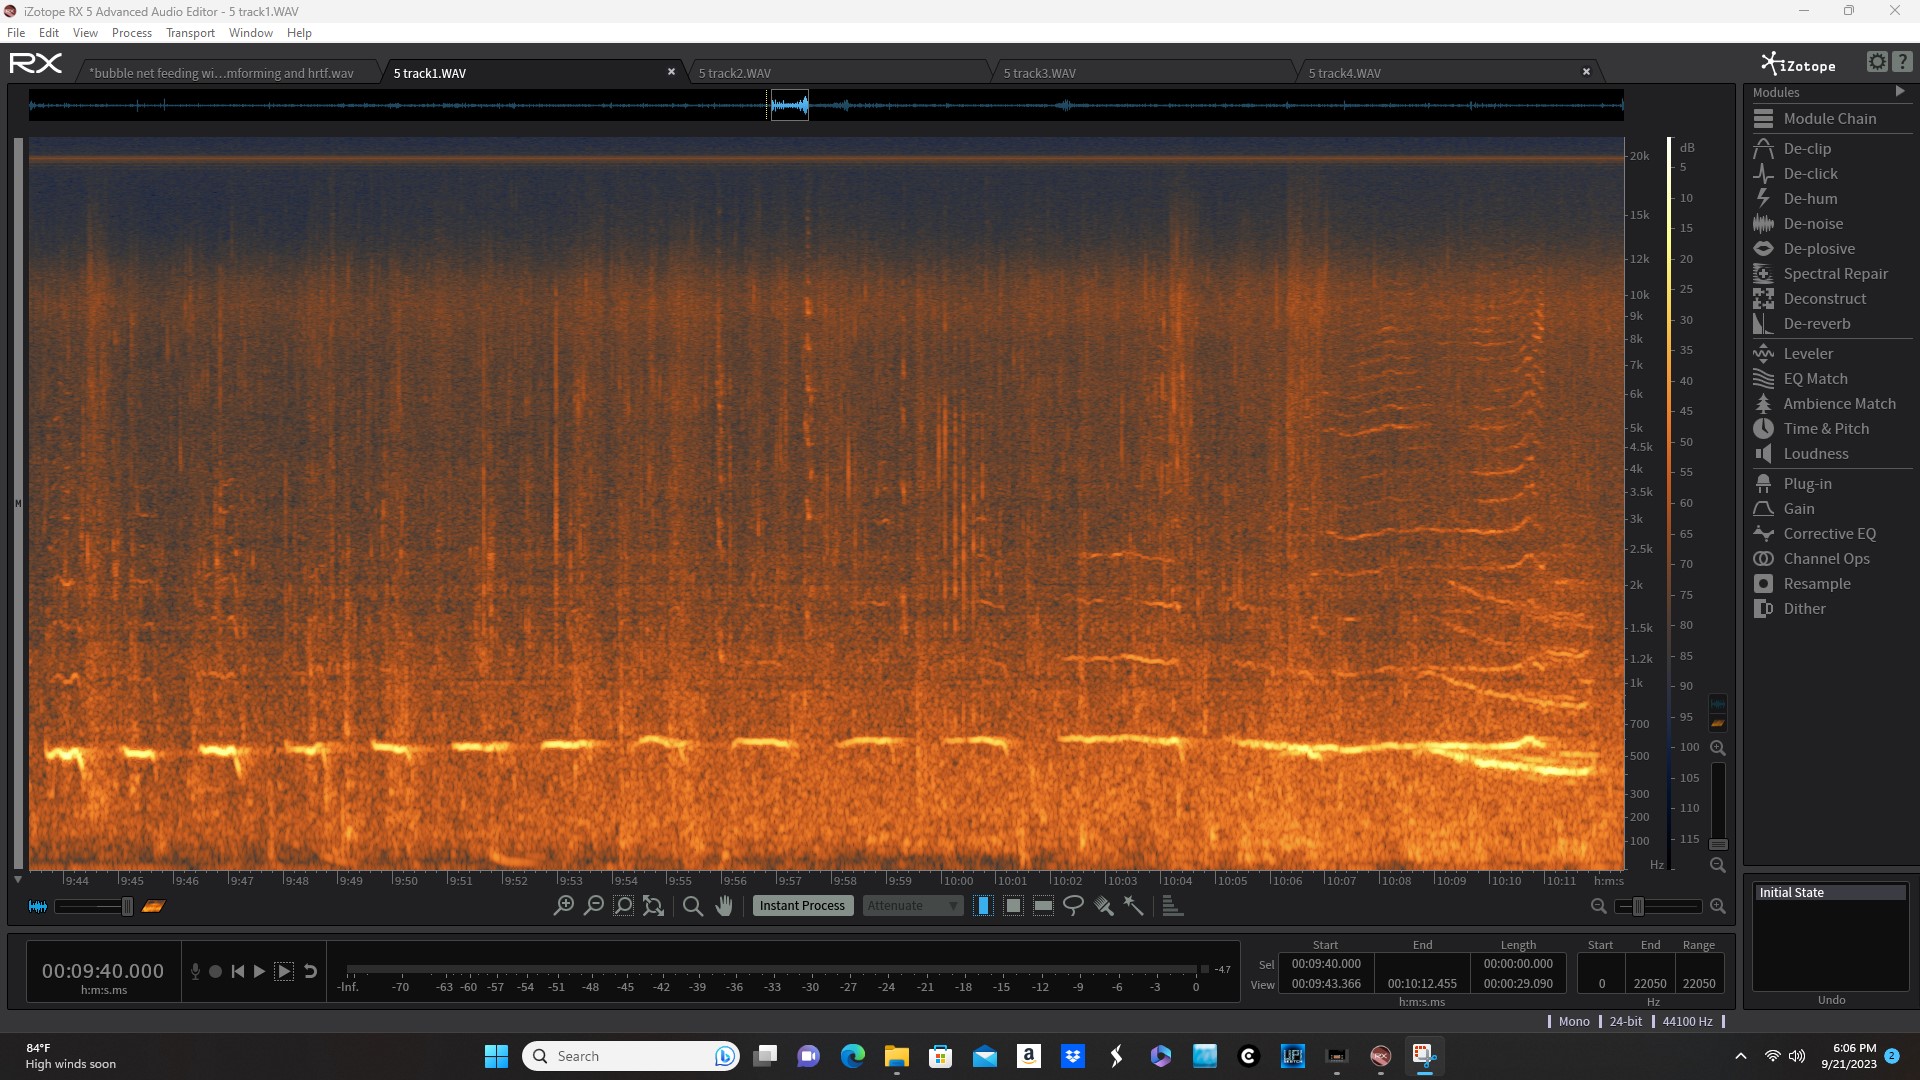Close the 5 track4.WAV tab
This screenshot has height=1080, width=1920.
click(1586, 72)
